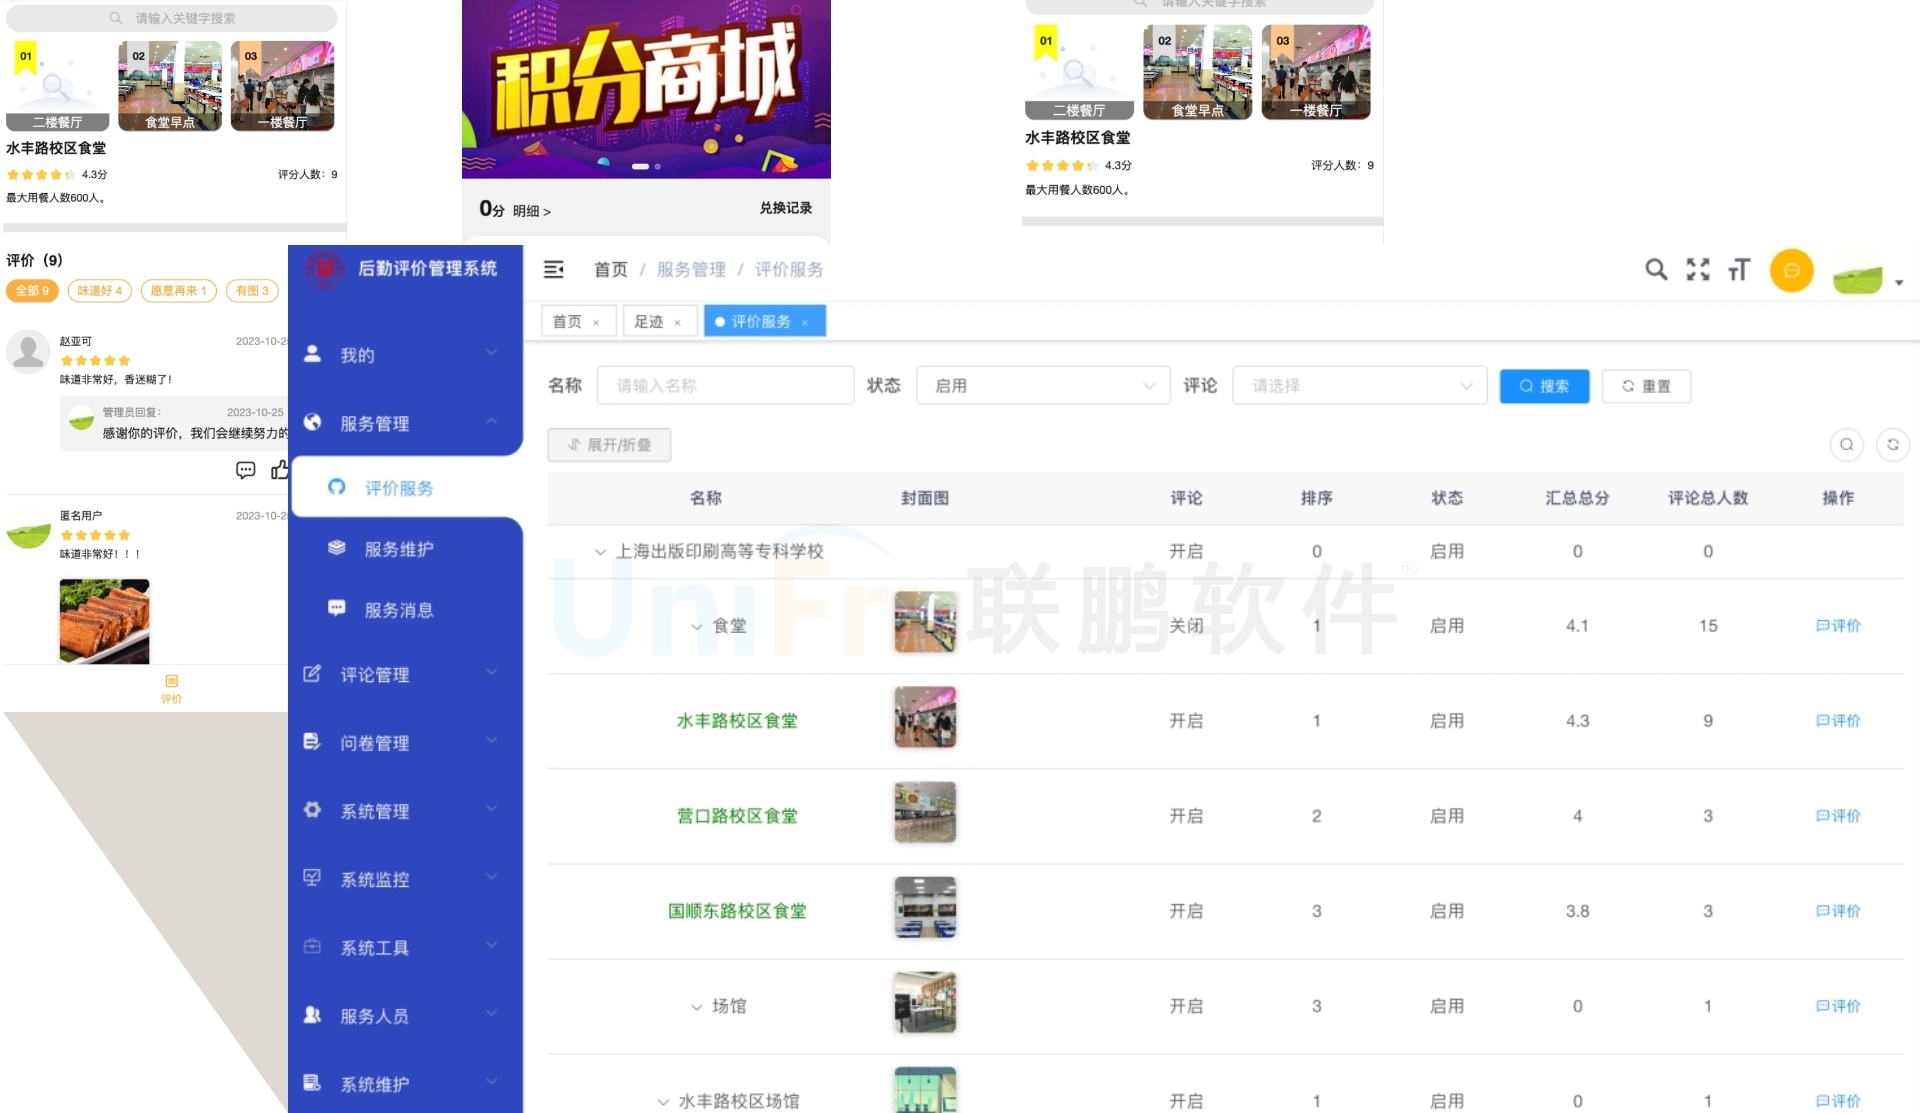Activate the 全部 9 reviews filter

pyautogui.click(x=31, y=290)
